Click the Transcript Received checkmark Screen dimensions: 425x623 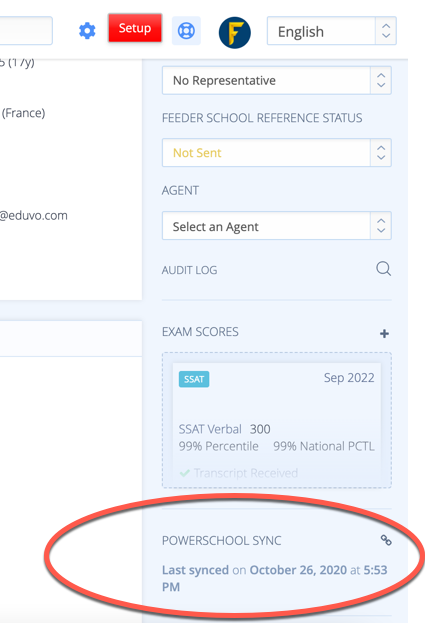185,473
